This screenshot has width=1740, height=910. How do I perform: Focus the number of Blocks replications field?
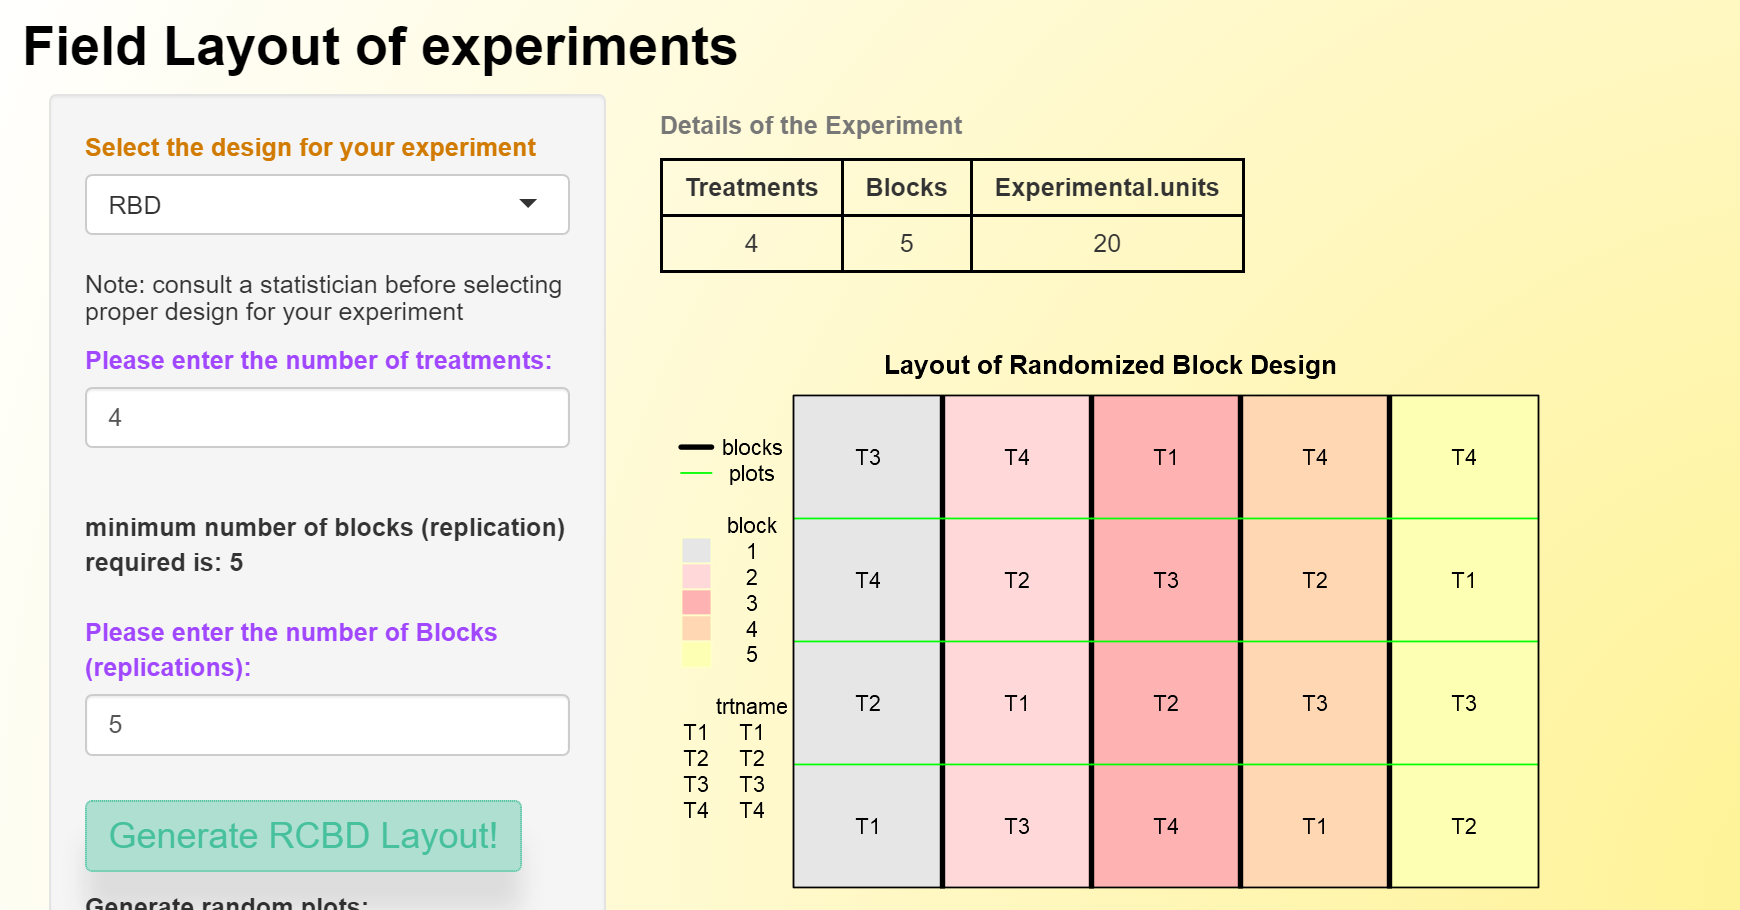point(326,725)
